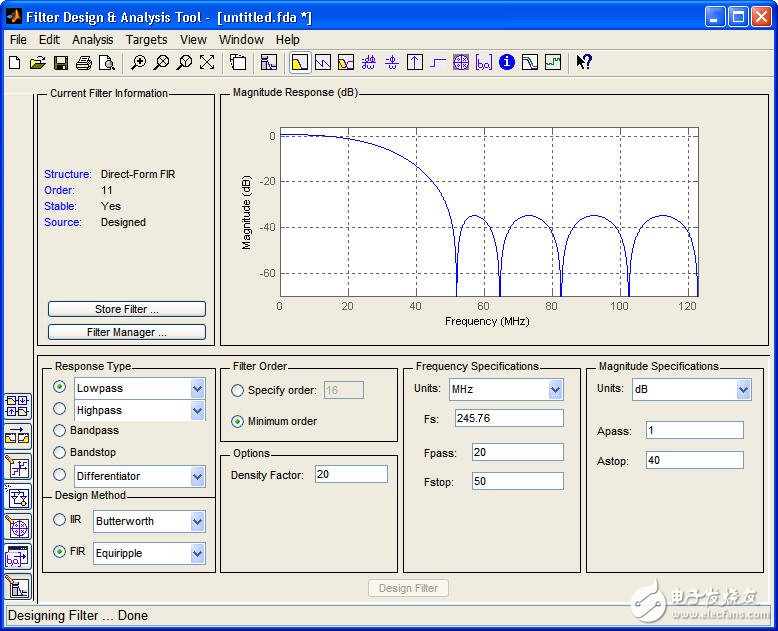
Task: Open the Analysis menu
Action: (x=92, y=40)
